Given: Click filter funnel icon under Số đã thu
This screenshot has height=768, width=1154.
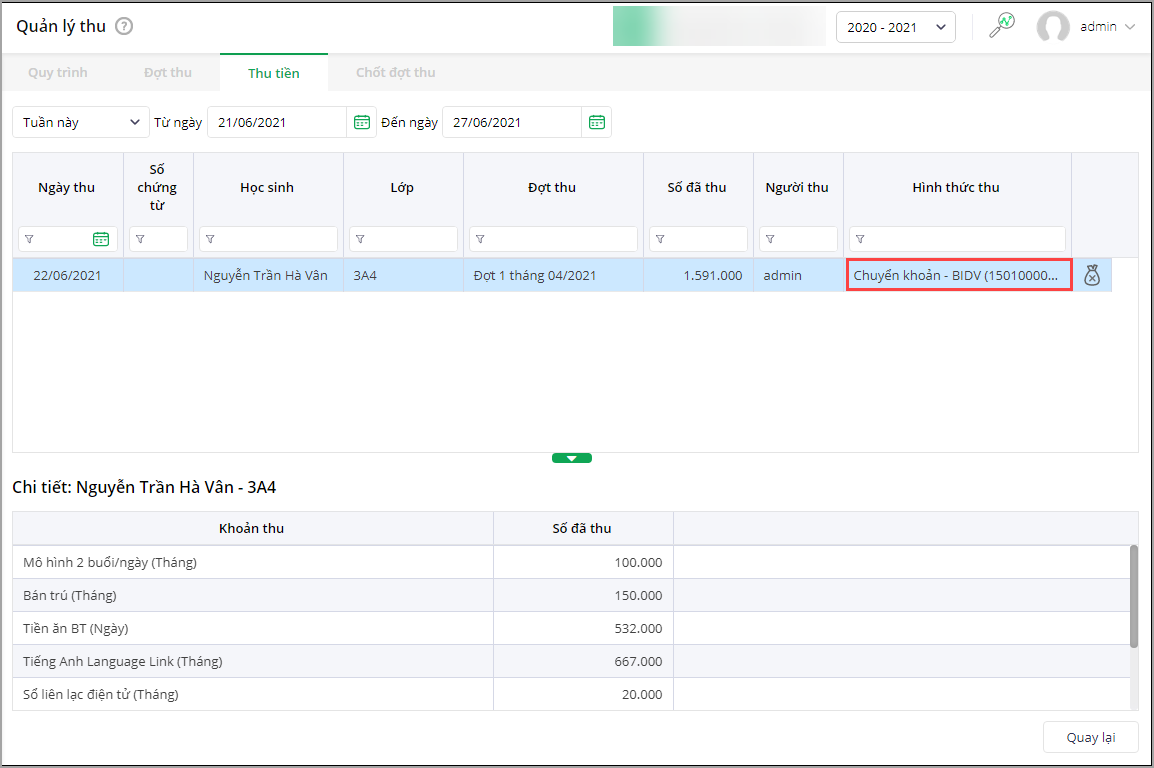Looking at the screenshot, I should [660, 239].
